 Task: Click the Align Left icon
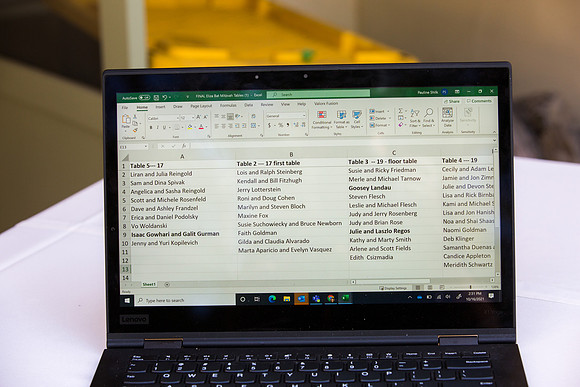[217, 126]
